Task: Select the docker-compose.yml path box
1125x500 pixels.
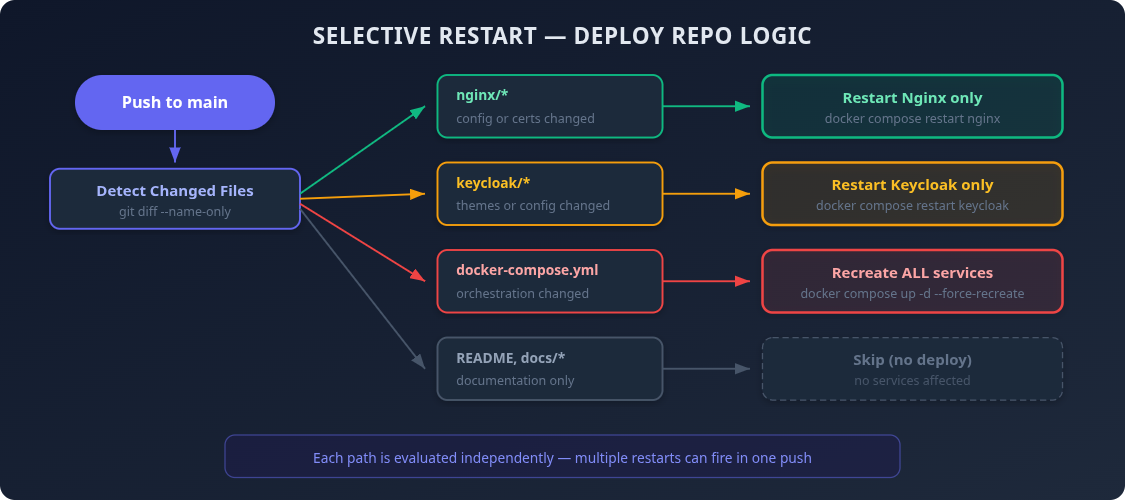Action: pyautogui.click(x=550, y=281)
